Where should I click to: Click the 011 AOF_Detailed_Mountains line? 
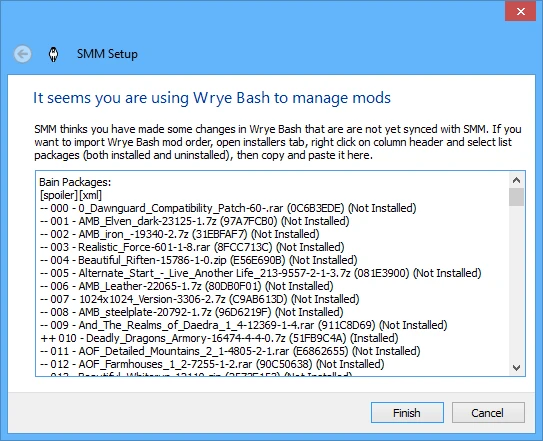pos(230,351)
